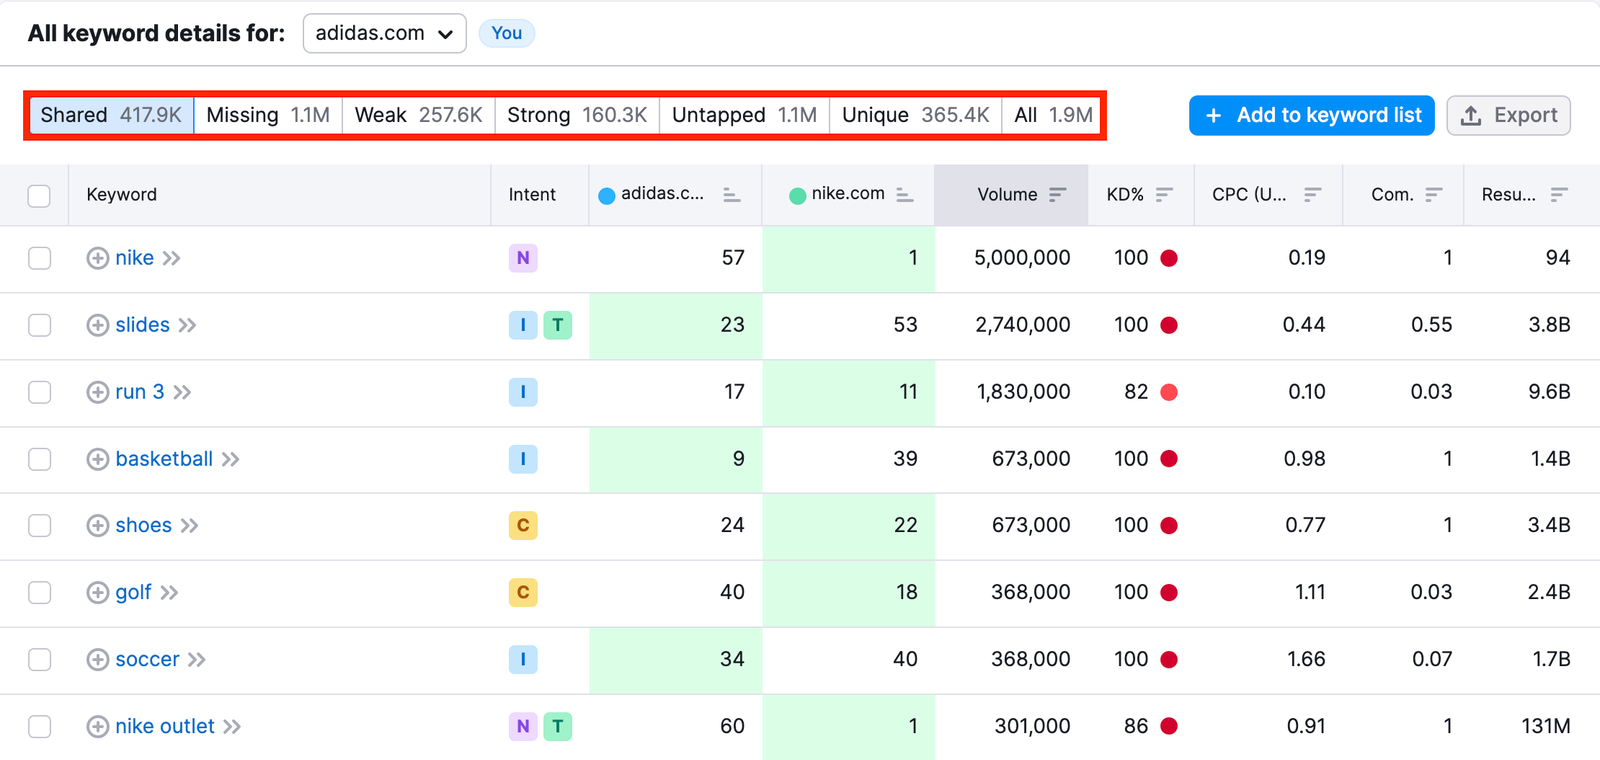Click the plus icon next to nike keyword

pyautogui.click(x=97, y=258)
